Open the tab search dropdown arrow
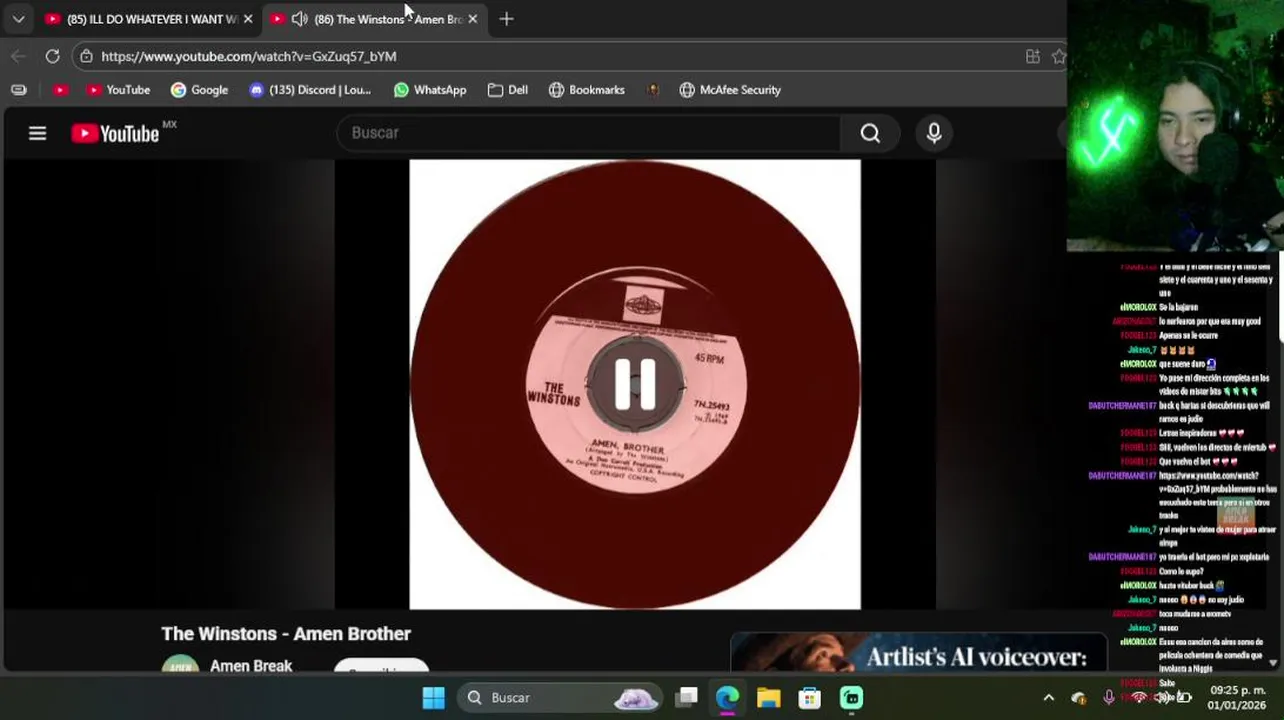Viewport: 1284px width, 720px height. [x=18, y=19]
